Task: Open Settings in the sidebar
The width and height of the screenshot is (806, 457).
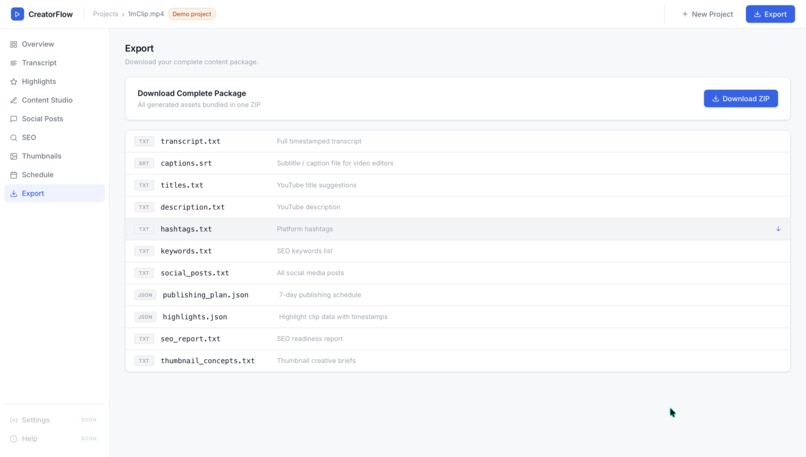Action: click(x=54, y=420)
